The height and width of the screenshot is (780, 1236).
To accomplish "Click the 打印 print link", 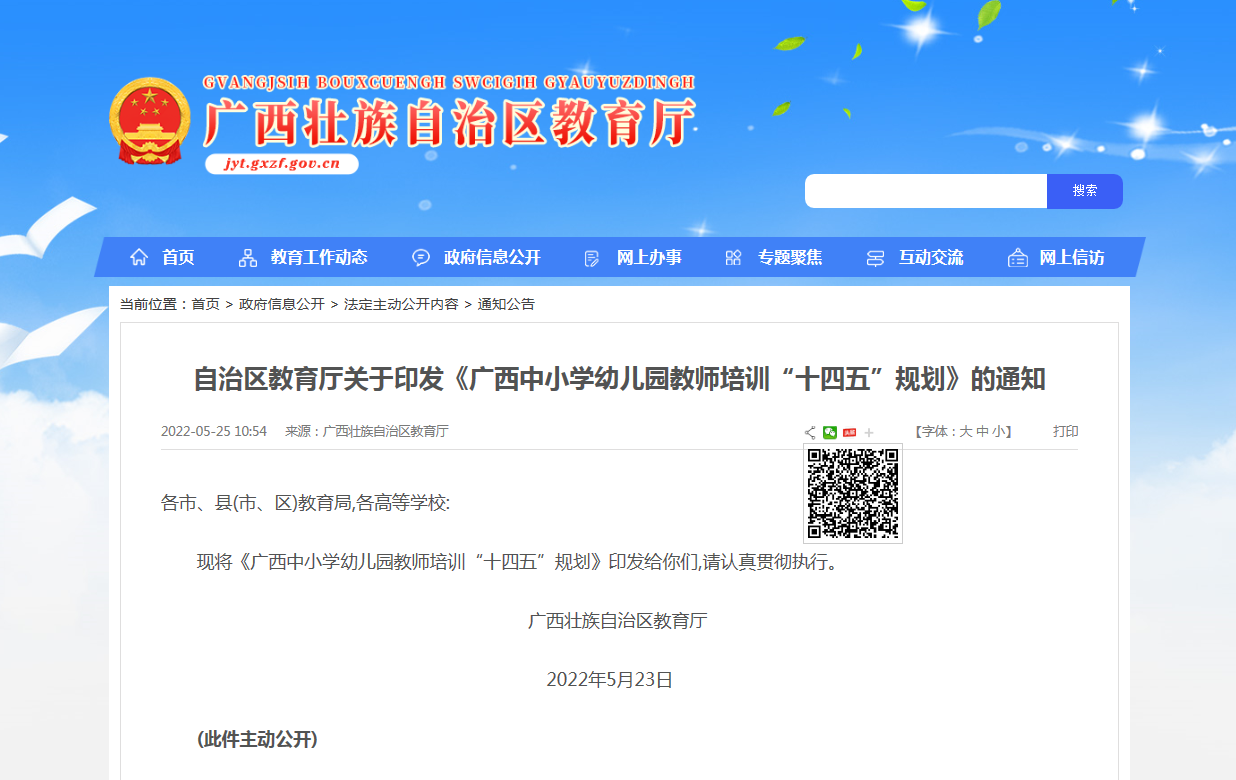I will 1066,432.
